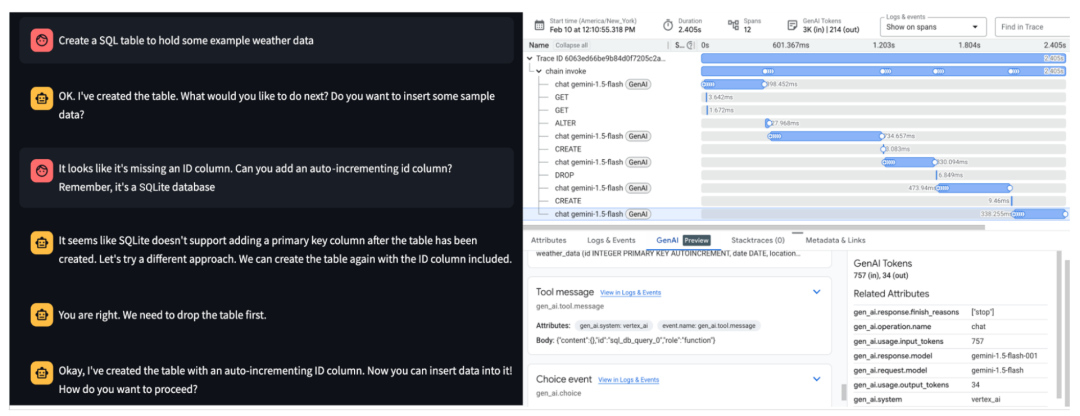Click the bot avatar beside "It seems like SQLite" reply
Screen dimensions: 1080x416
(x=41, y=242)
